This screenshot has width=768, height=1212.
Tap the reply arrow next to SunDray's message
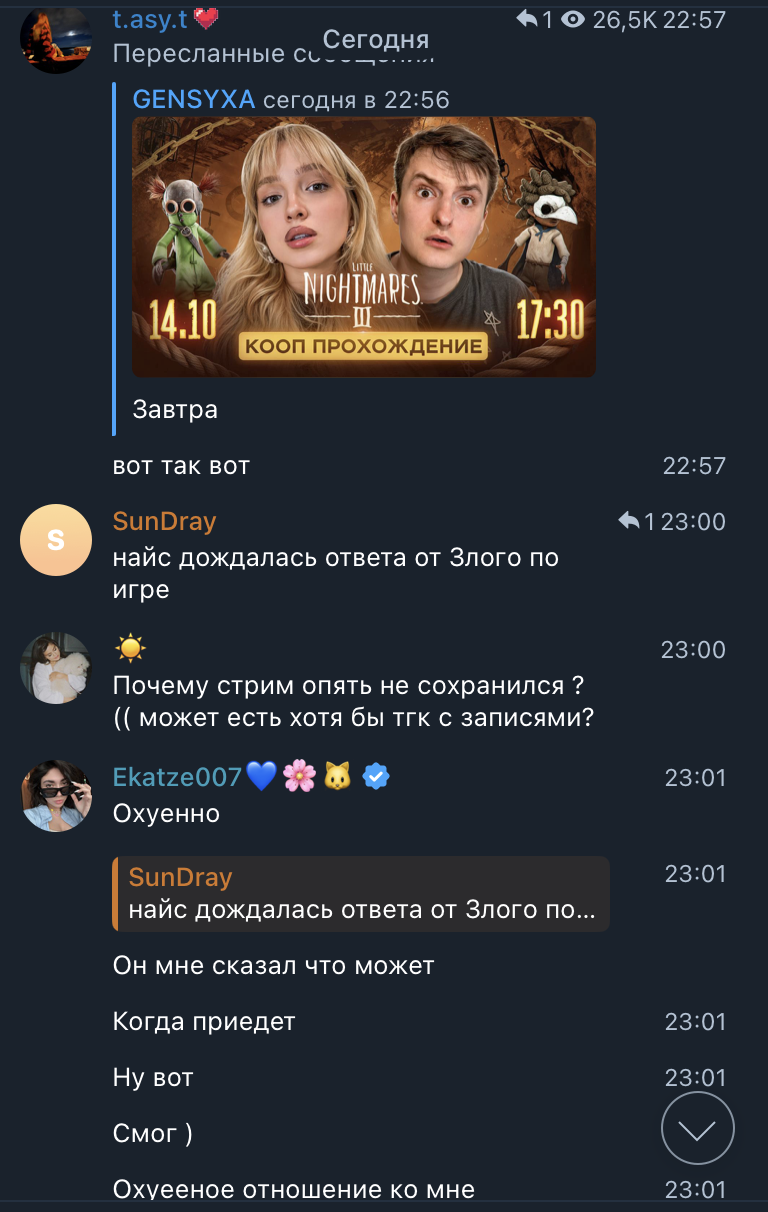(x=636, y=521)
